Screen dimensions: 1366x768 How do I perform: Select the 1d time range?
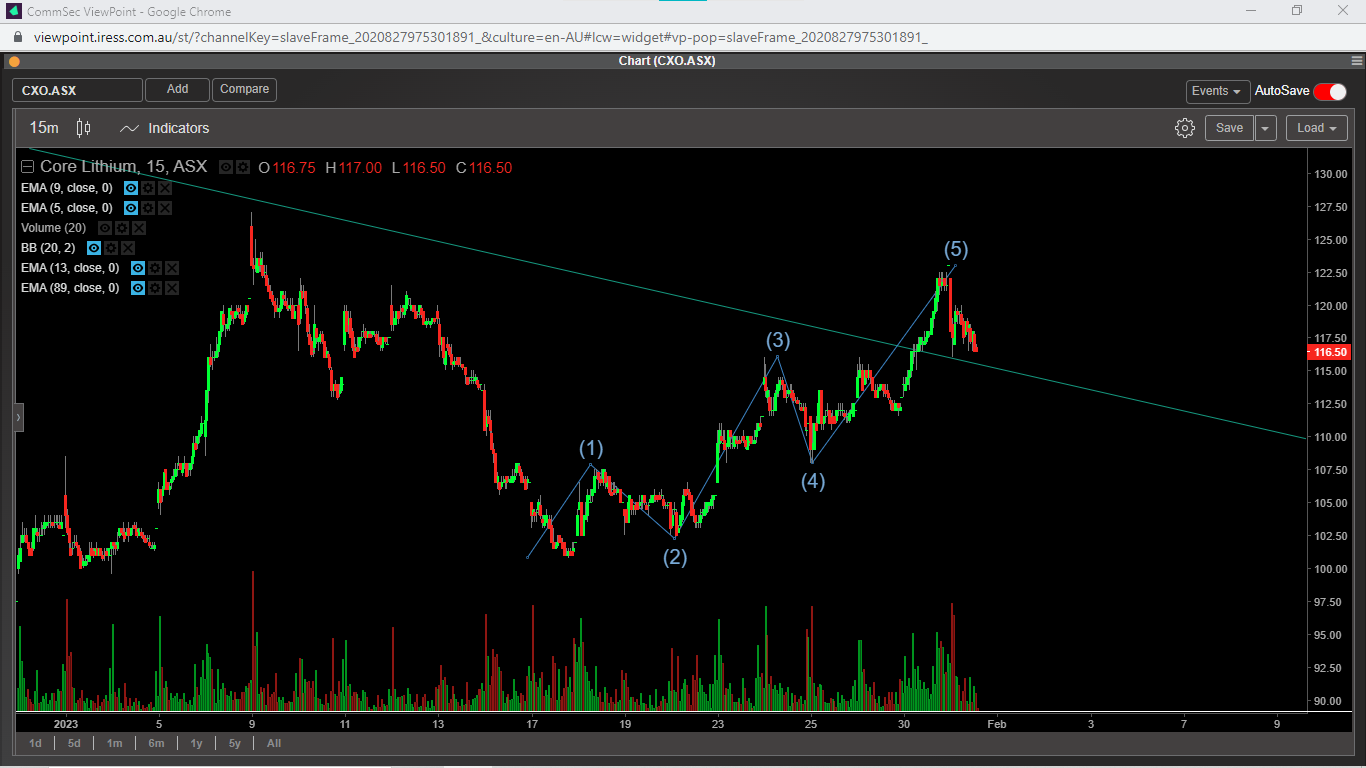tap(35, 743)
